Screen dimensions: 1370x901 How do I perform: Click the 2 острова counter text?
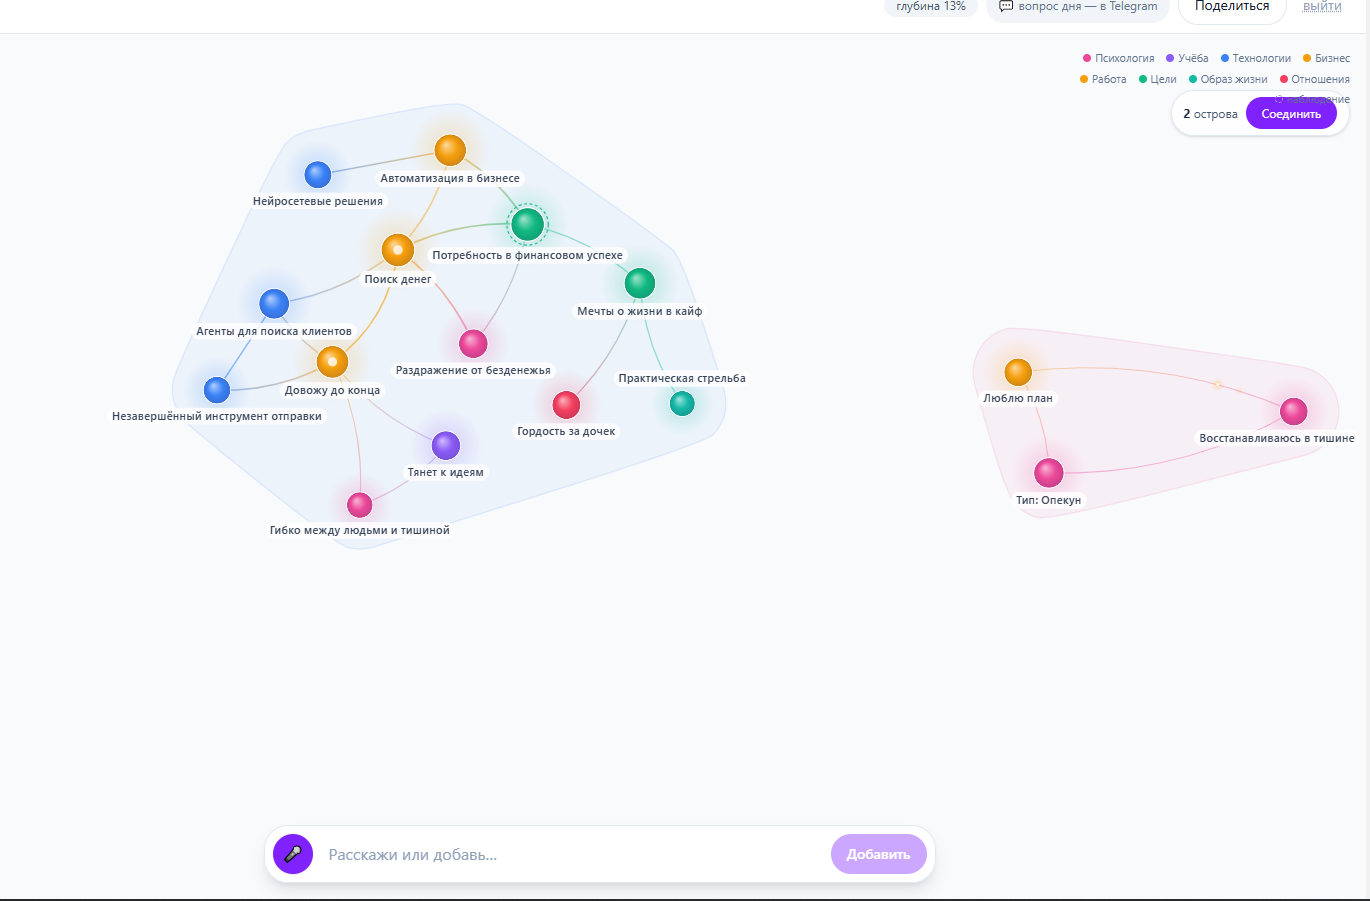point(1210,114)
